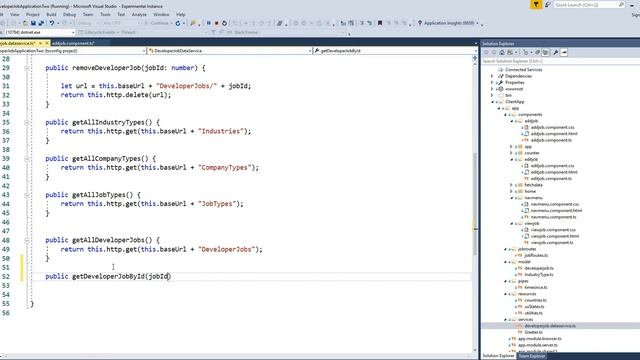Image resolution: width=640 pixels, height=360 pixels.
Task: Collapse getAllIndustryTypes code block
Action: pyautogui.click(x=27, y=122)
